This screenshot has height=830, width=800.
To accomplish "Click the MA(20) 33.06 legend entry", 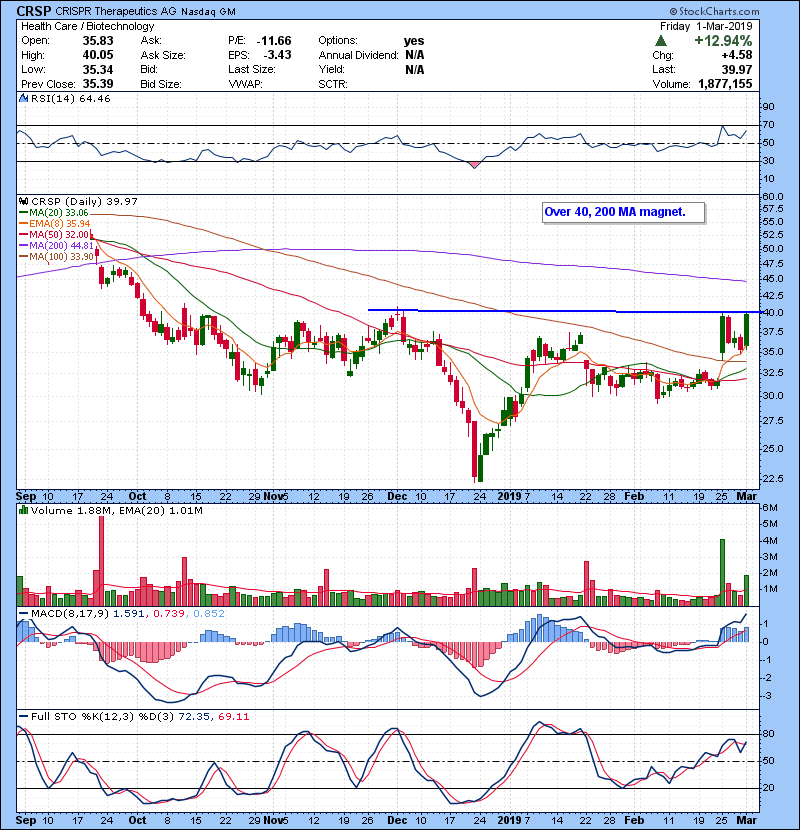I will click(x=54, y=213).
